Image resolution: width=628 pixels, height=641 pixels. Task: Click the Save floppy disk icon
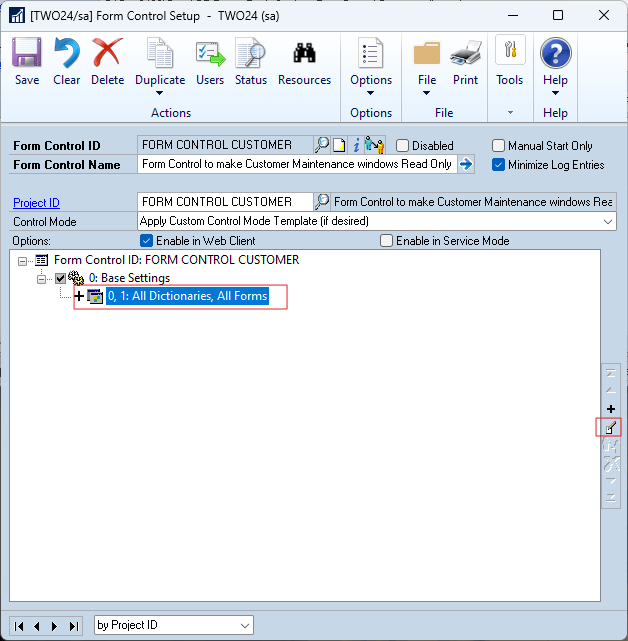pyautogui.click(x=27, y=52)
